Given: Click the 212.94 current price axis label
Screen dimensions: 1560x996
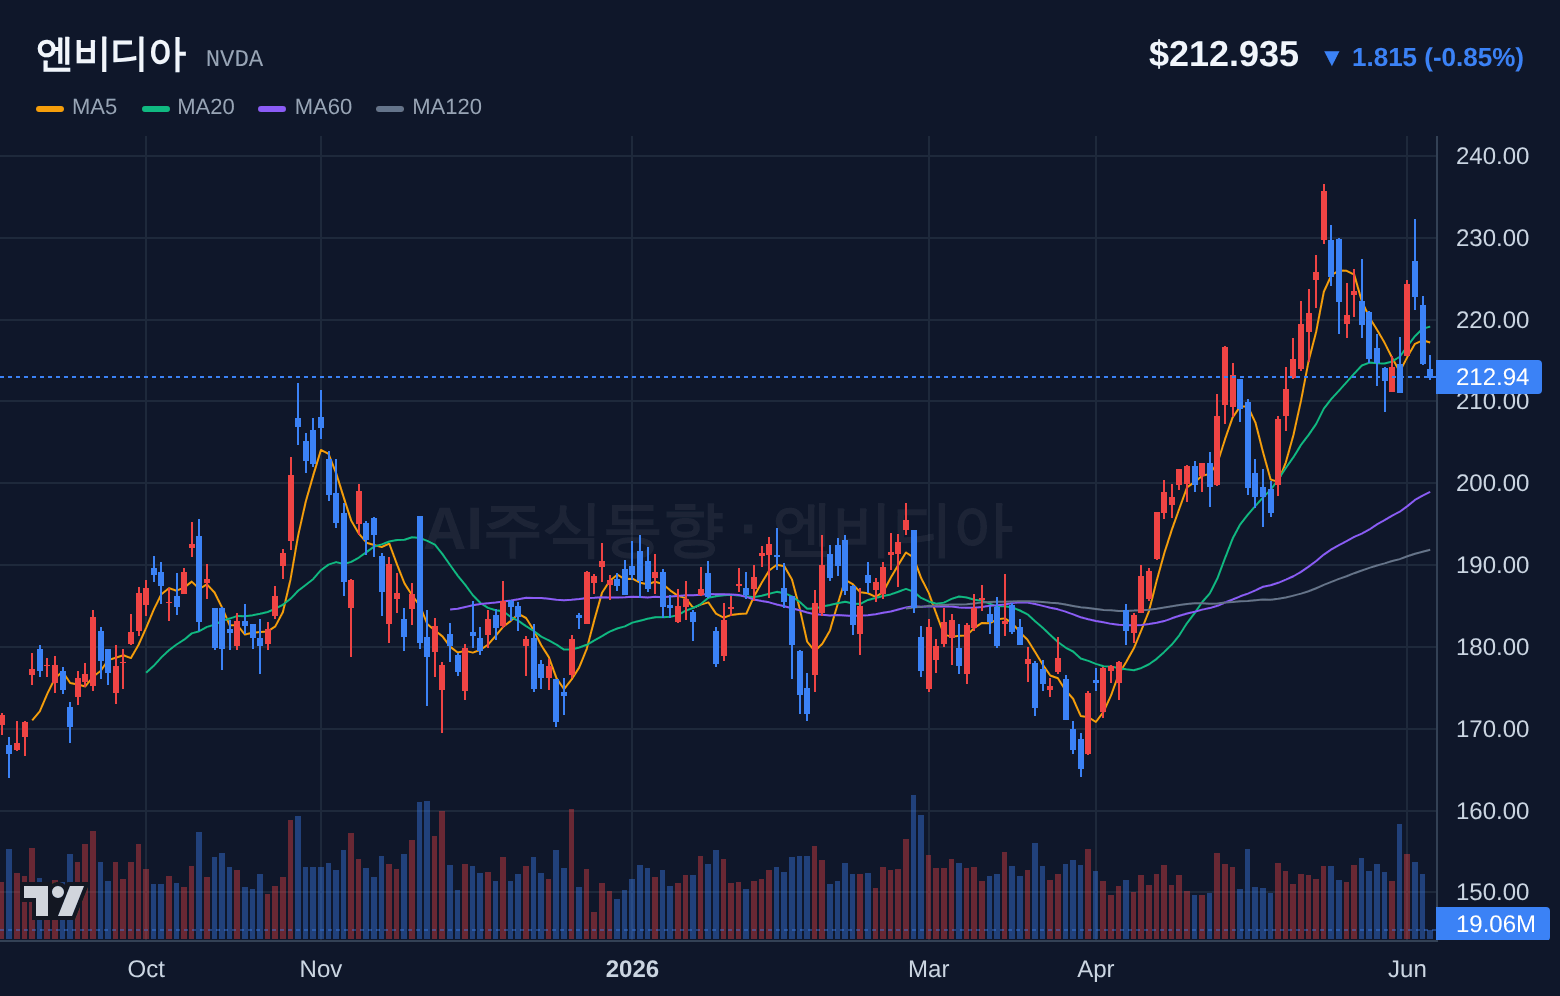Looking at the screenshot, I should pos(1489,377).
